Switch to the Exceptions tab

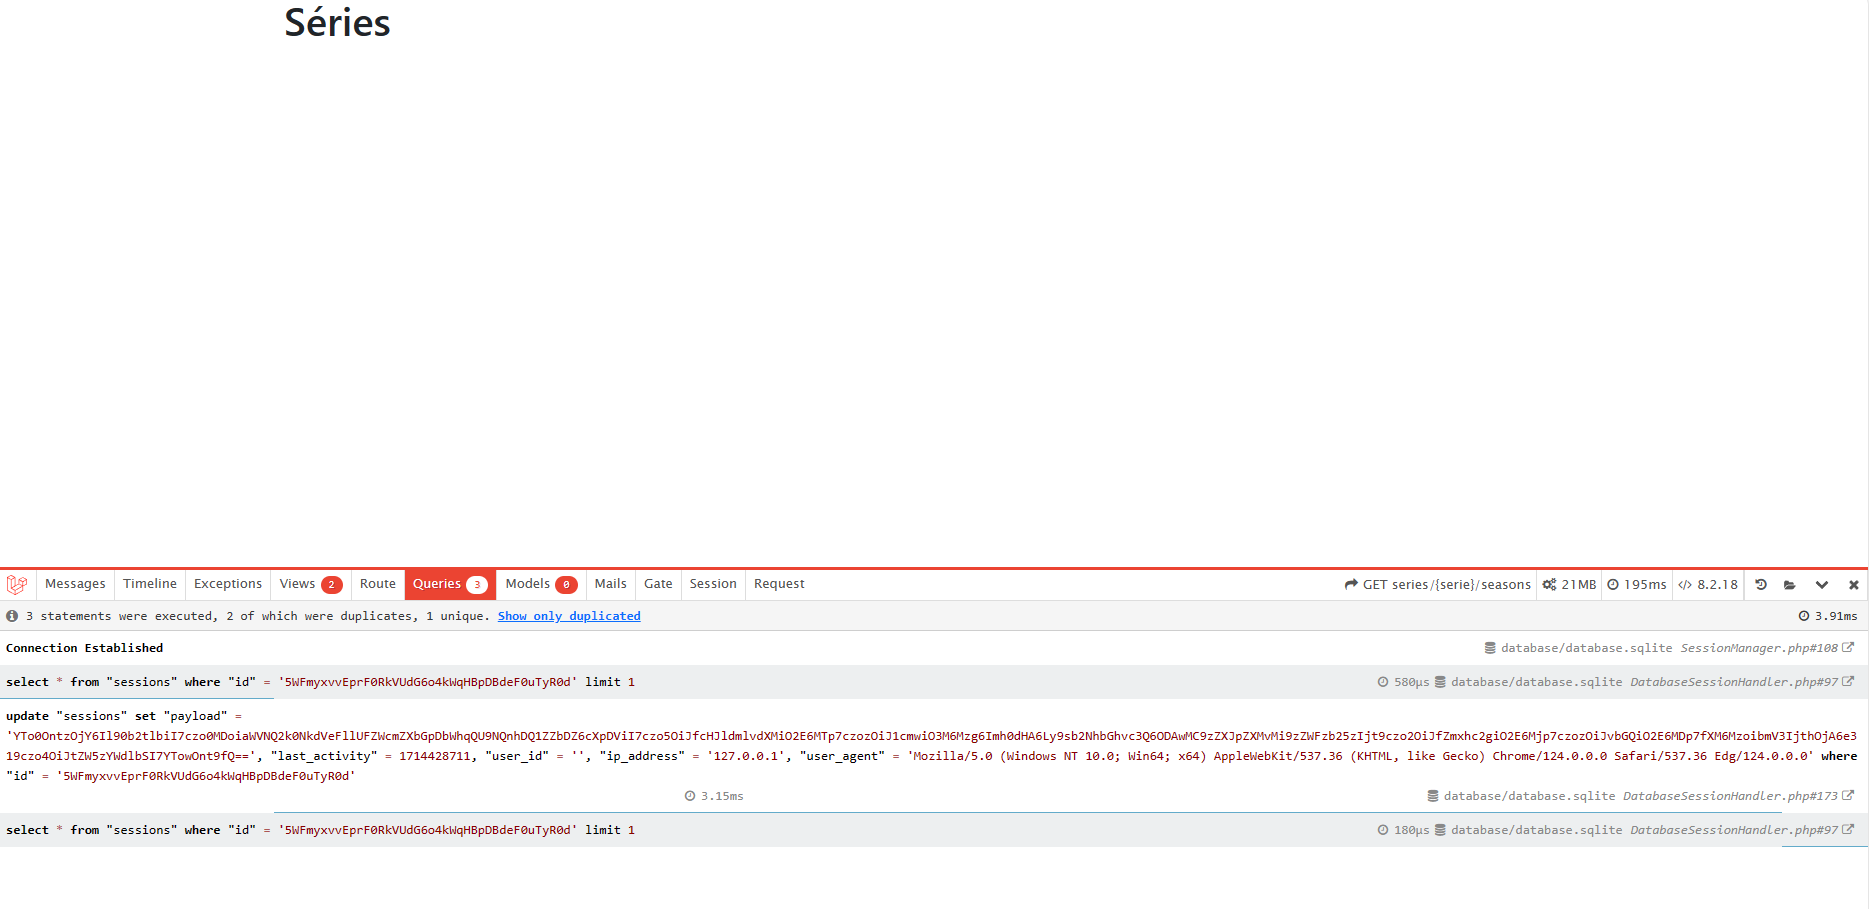228,584
